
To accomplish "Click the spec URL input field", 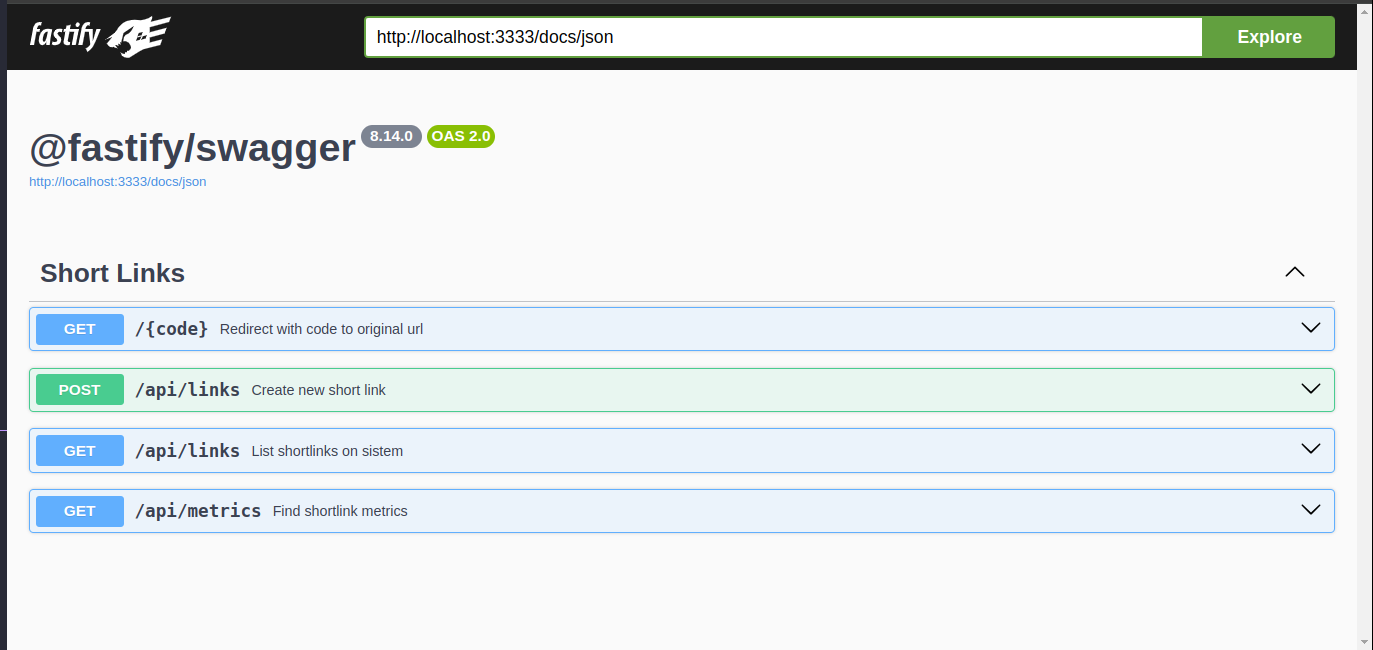I will (783, 37).
